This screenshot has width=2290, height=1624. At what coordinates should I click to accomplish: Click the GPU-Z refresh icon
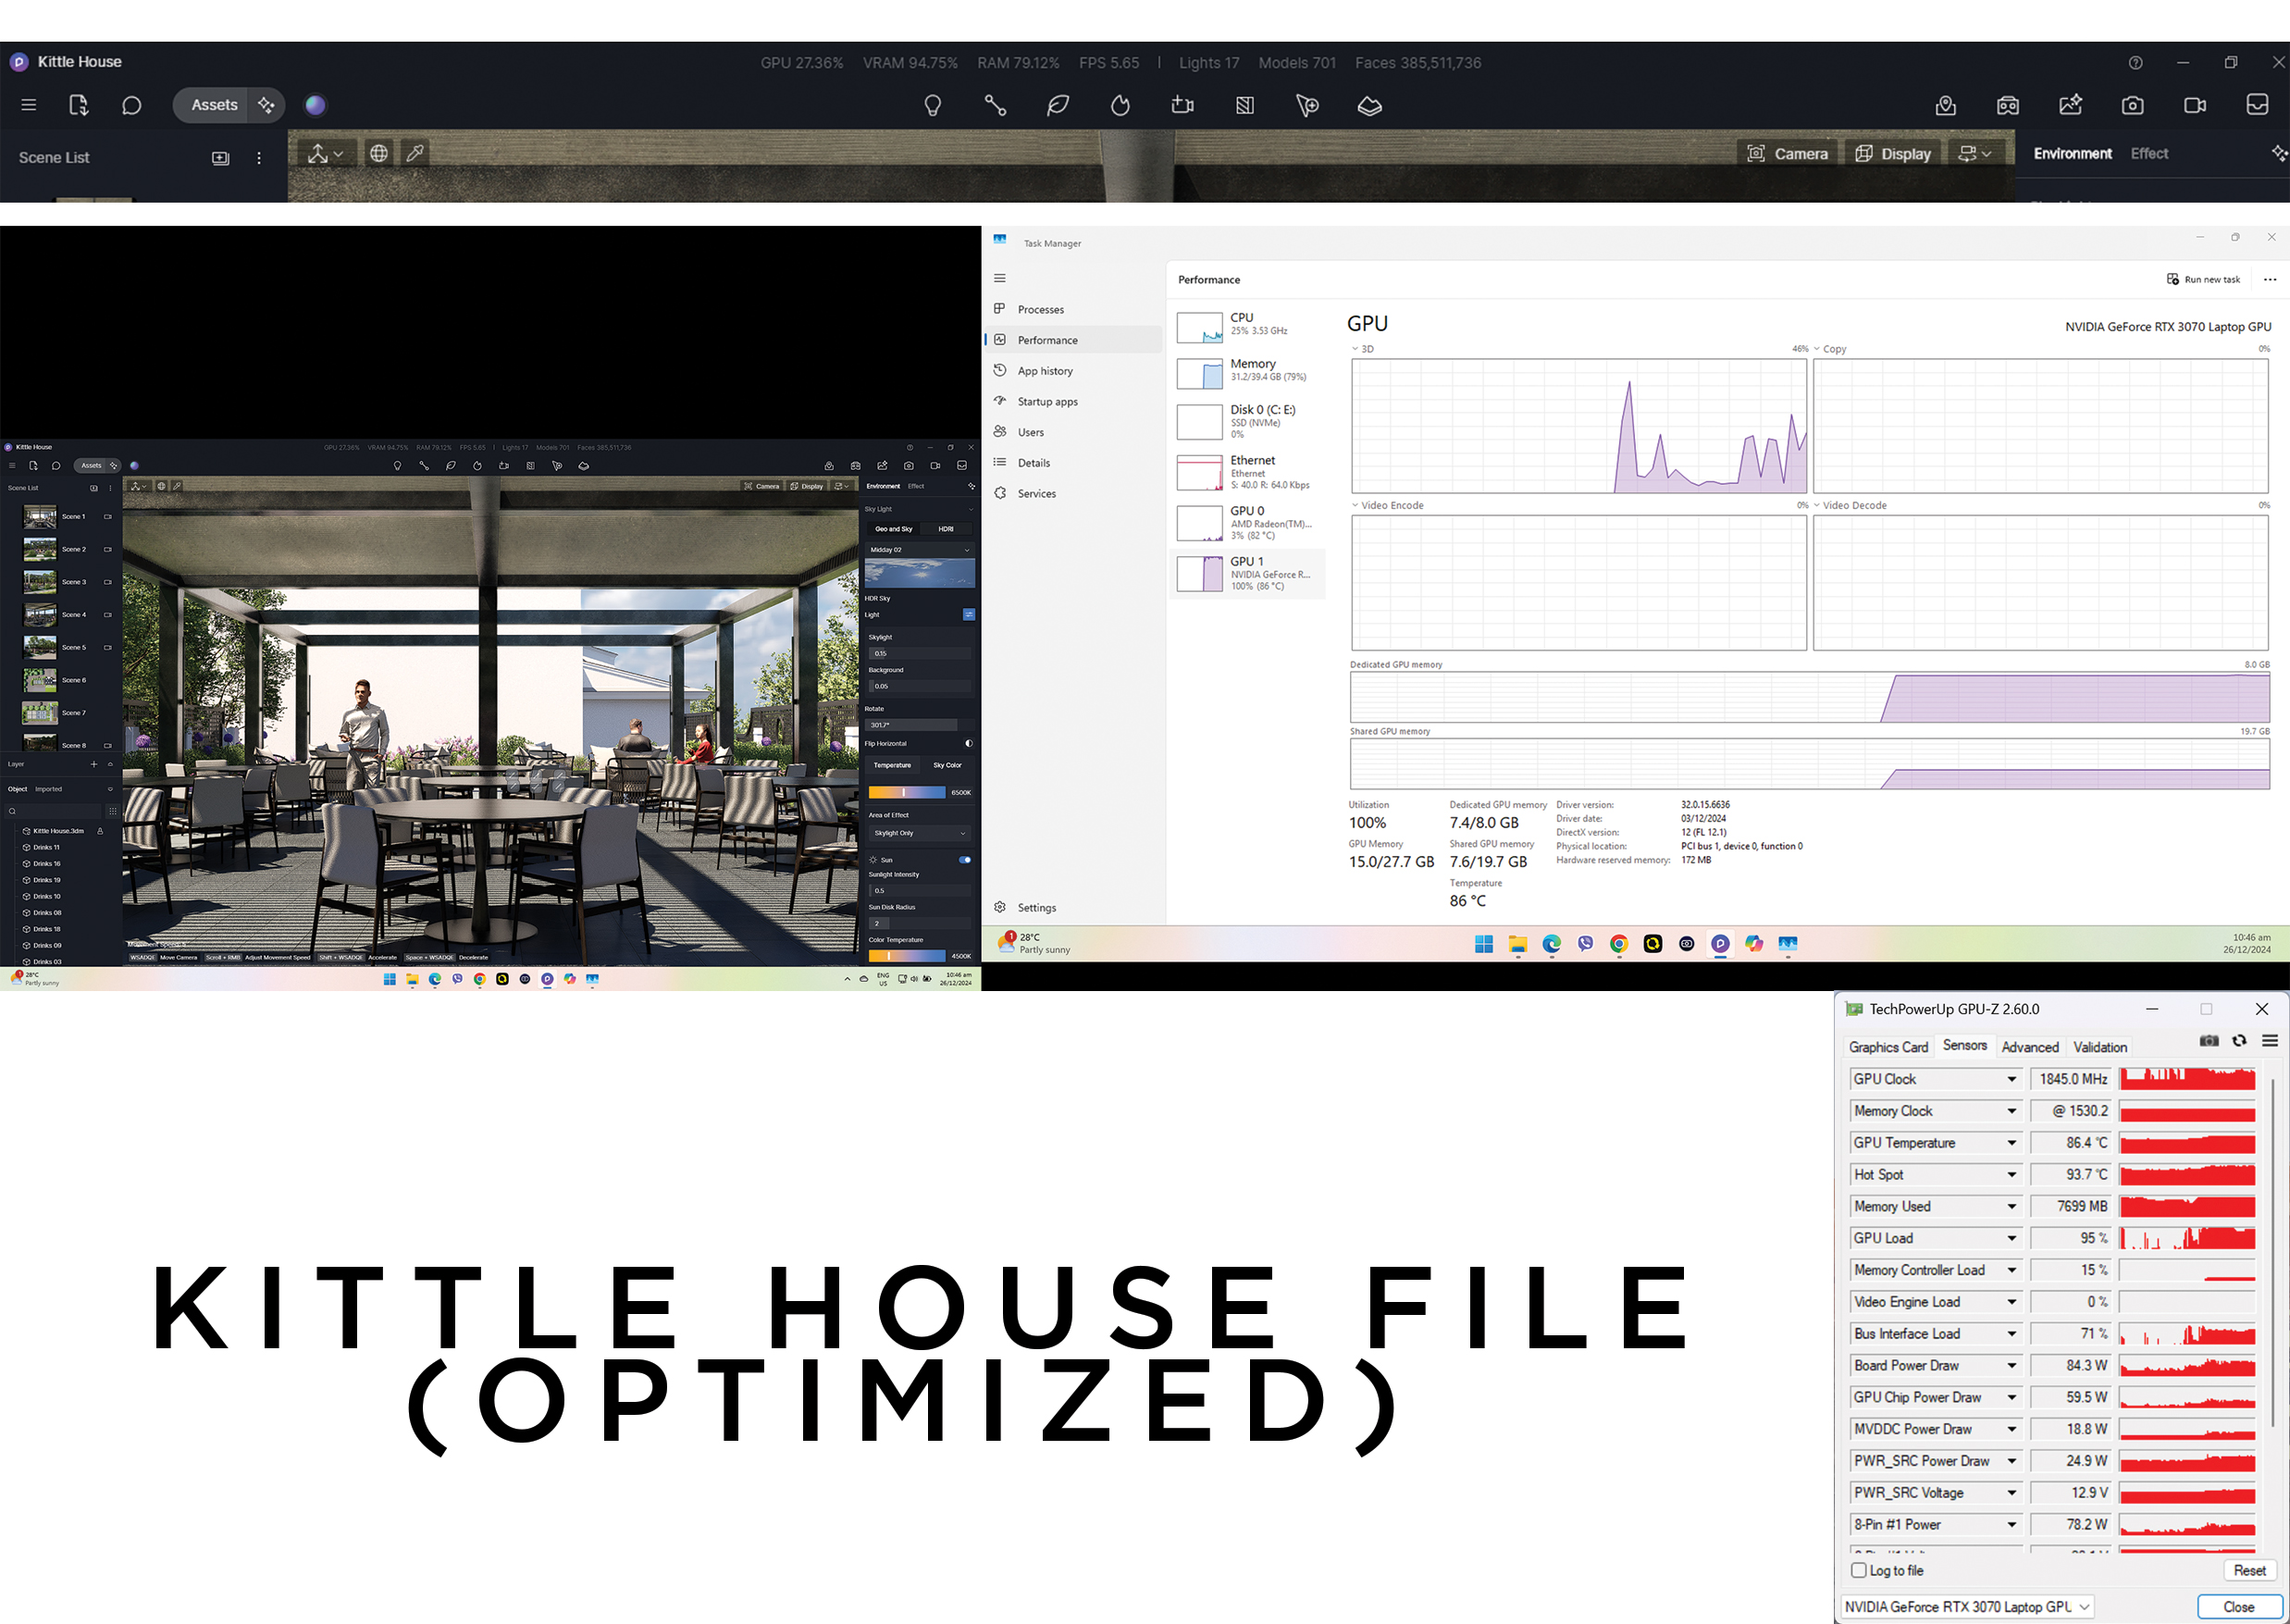[2240, 1041]
